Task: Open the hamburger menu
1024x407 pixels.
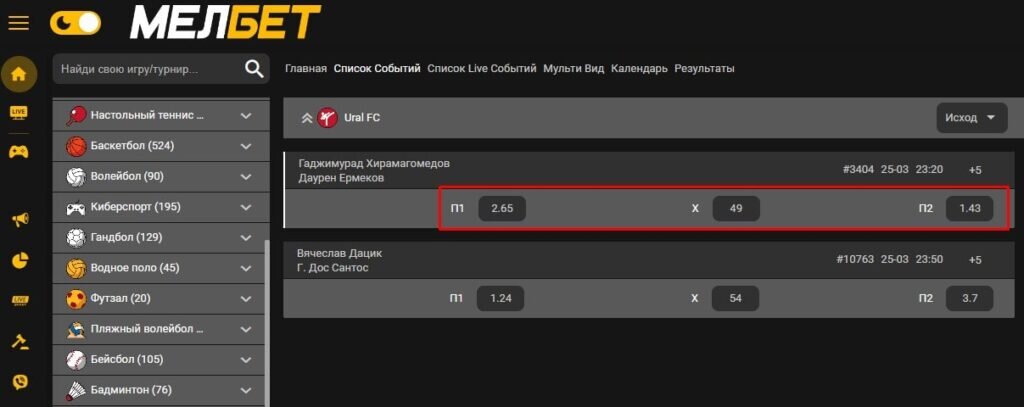Action: point(18,24)
